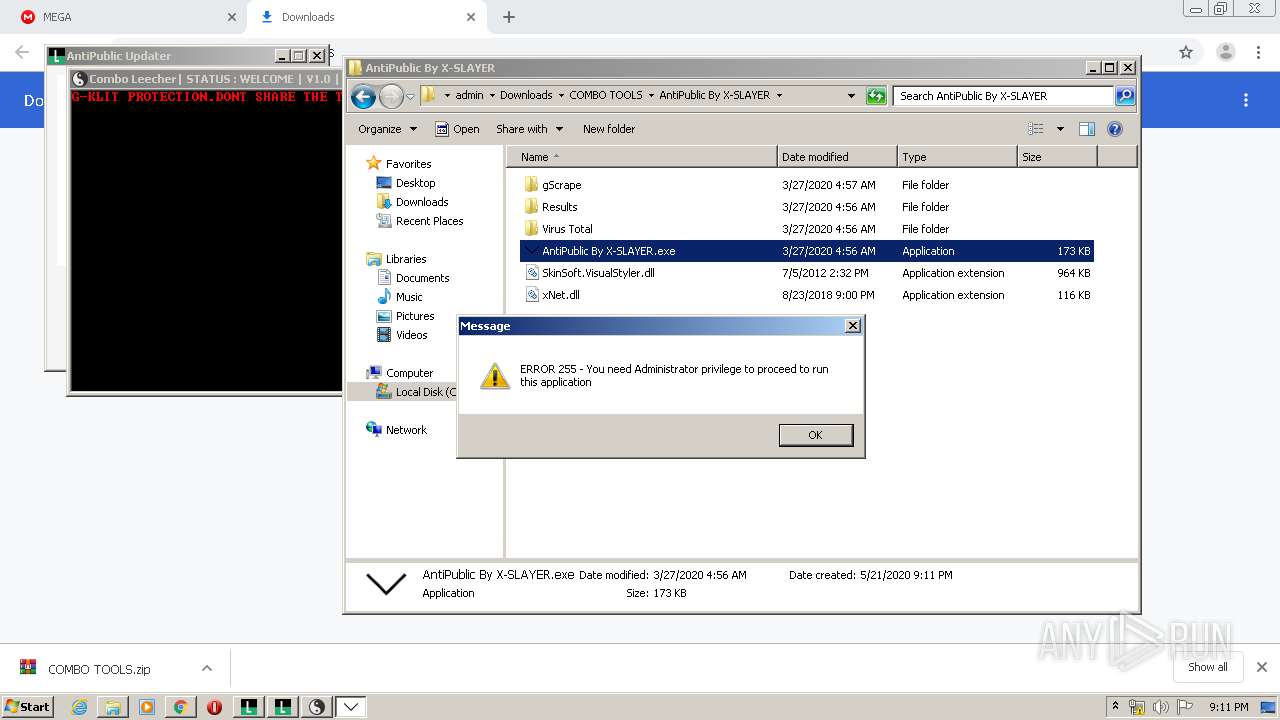
Task: Launch Internet Explorer from the taskbar
Action: pyautogui.click(x=79, y=707)
